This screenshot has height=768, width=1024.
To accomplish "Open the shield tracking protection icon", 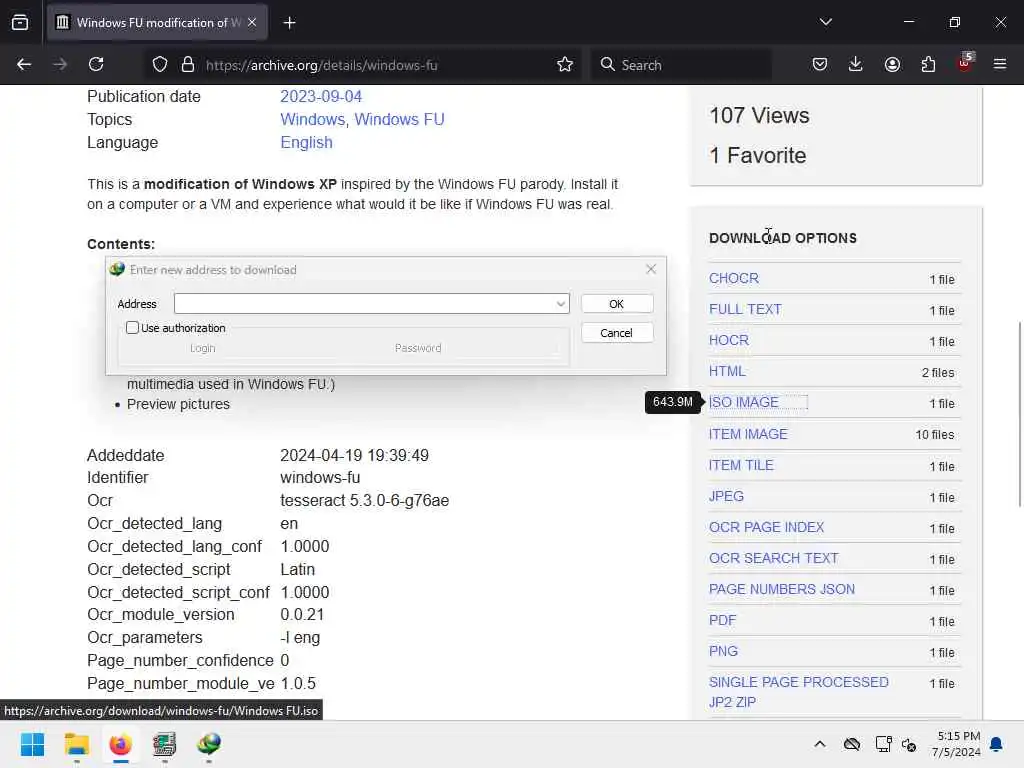I will pyautogui.click(x=160, y=64).
